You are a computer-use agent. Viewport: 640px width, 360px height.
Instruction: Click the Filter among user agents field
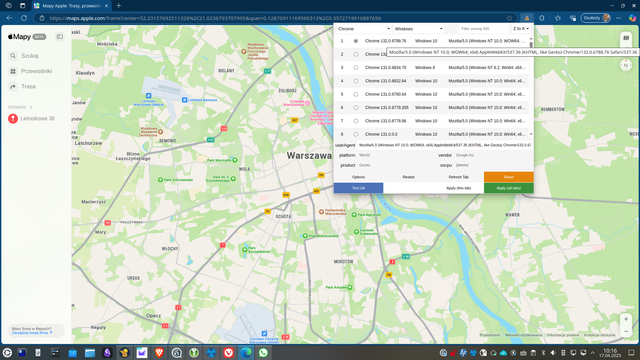[484, 29]
